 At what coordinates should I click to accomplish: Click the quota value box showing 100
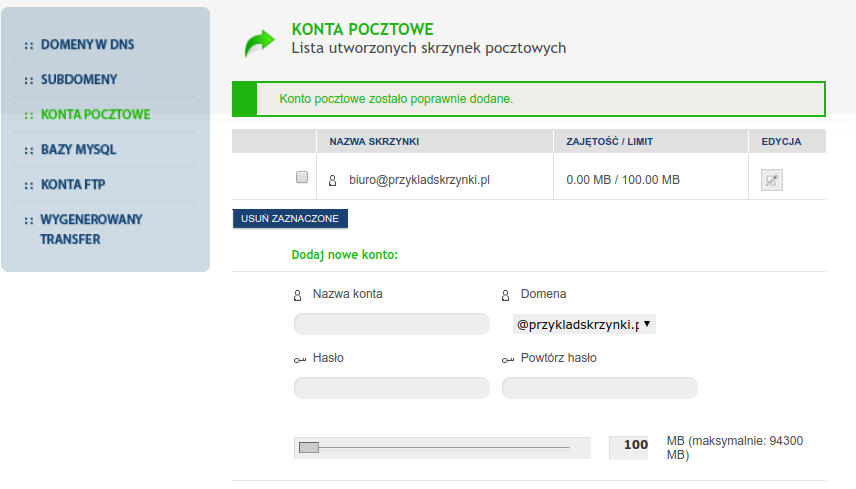[629, 448]
